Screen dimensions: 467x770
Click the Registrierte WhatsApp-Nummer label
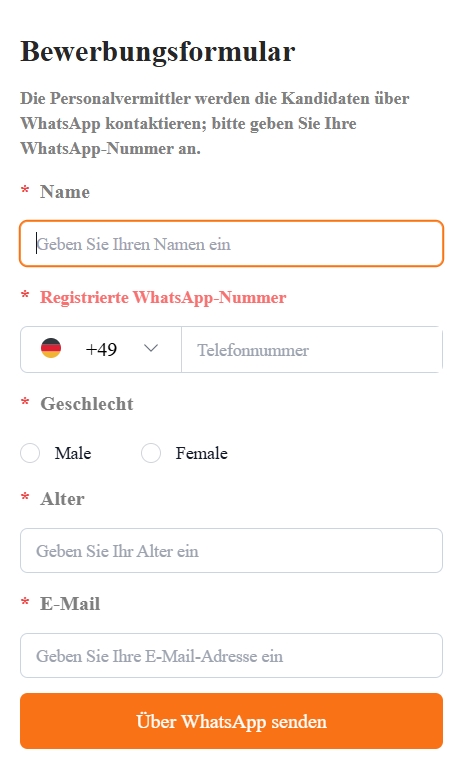tap(163, 297)
